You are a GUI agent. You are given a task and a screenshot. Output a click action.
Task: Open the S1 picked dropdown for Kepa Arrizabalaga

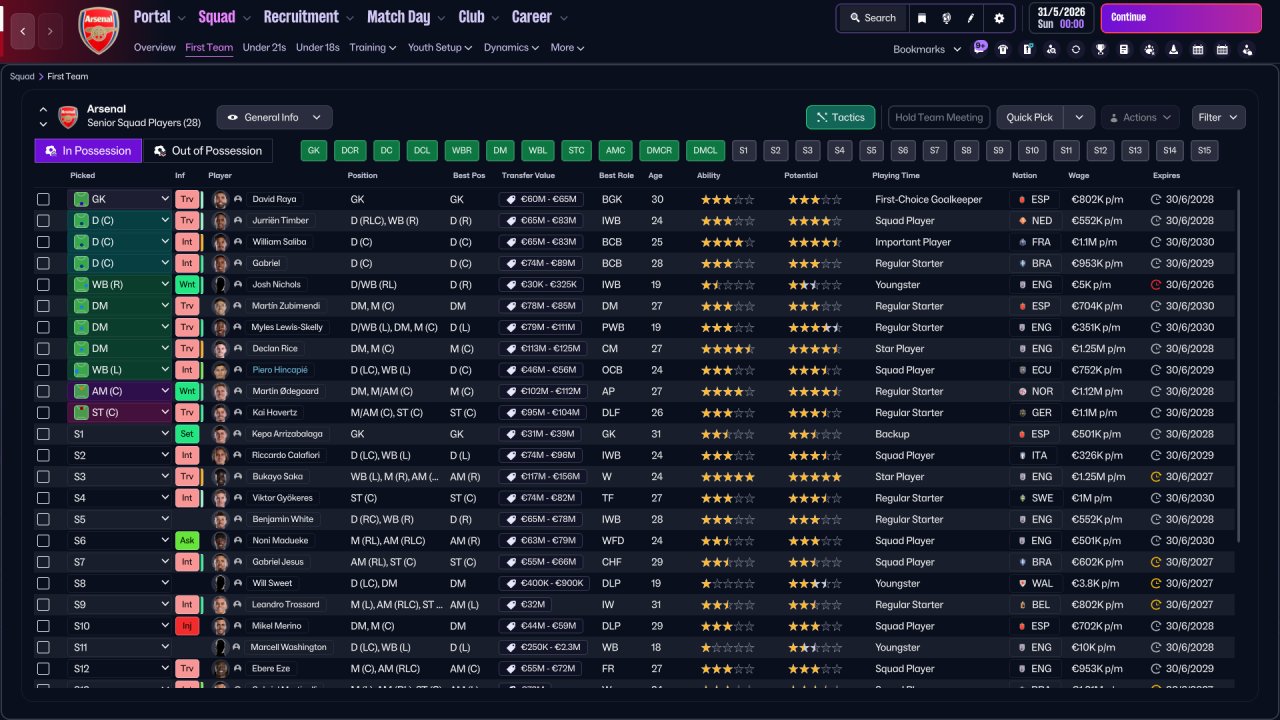tap(120, 434)
